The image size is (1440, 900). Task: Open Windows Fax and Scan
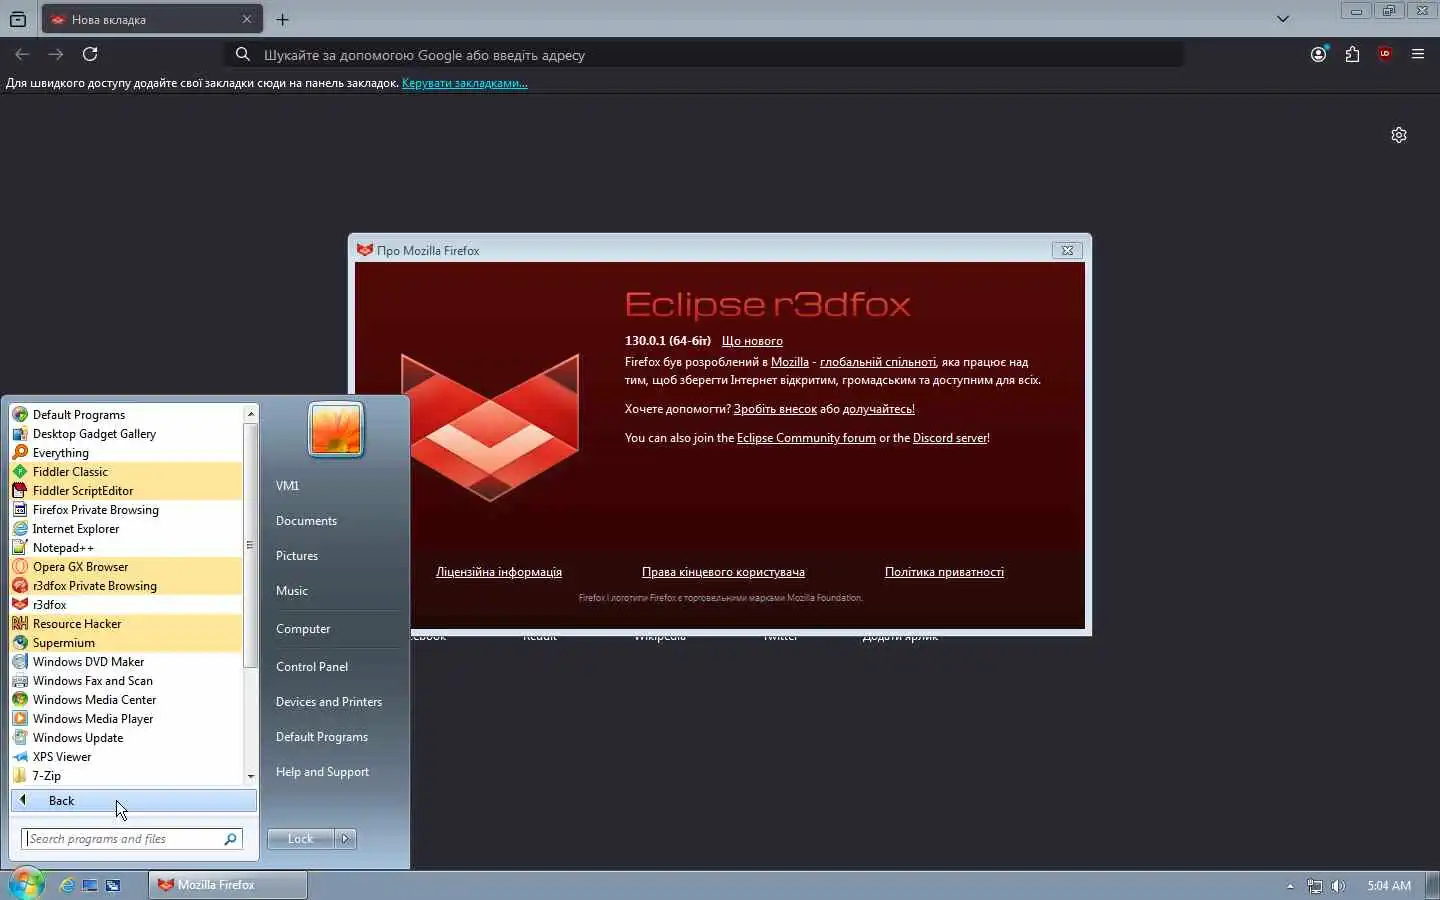126,681
